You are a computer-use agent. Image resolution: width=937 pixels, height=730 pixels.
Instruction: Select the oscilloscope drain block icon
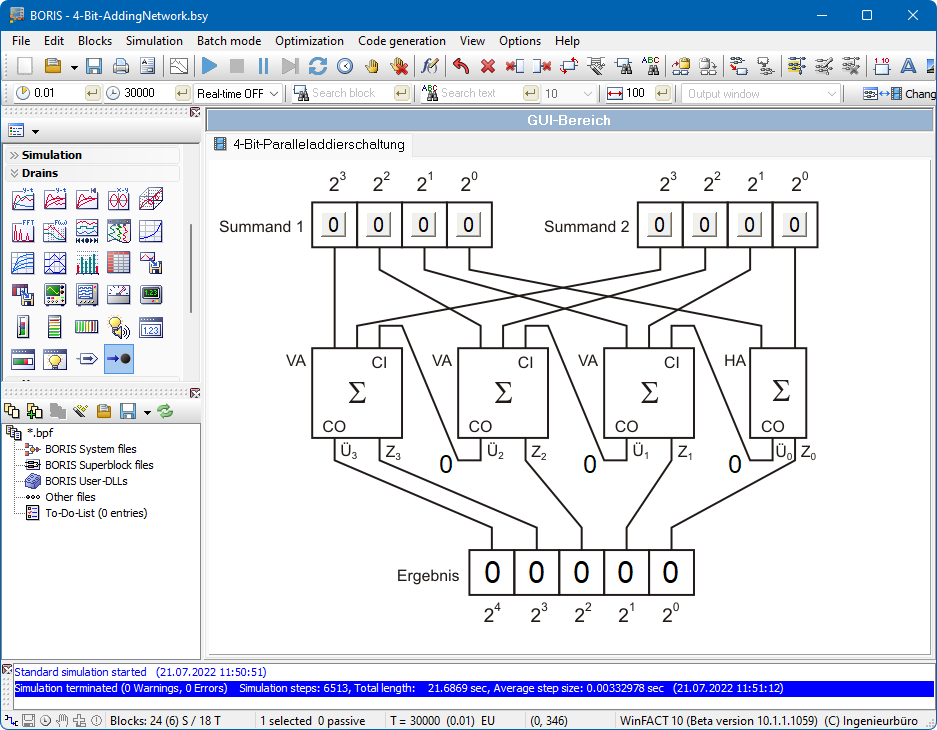[55, 295]
